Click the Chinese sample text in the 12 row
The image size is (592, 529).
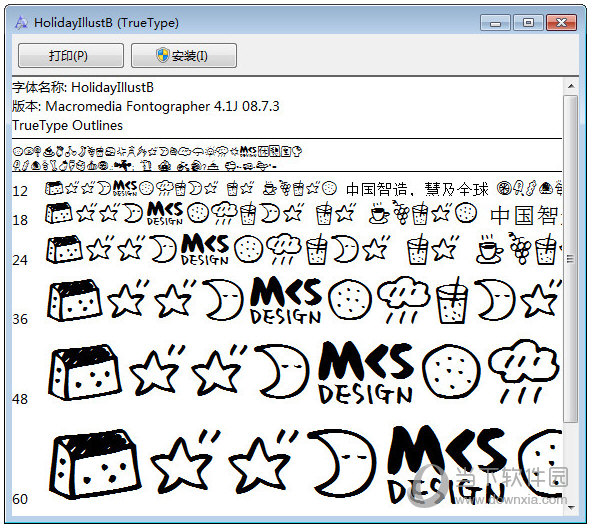click(x=417, y=189)
